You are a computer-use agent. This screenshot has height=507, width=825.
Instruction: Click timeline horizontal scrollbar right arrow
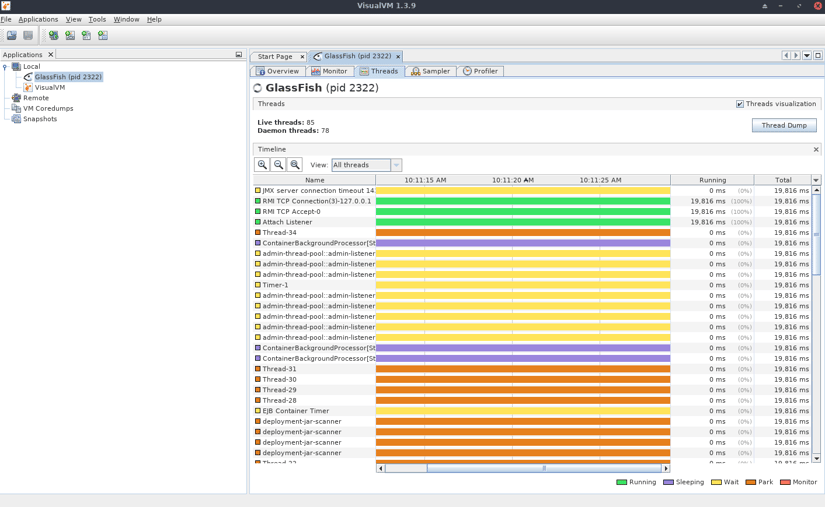pos(666,468)
